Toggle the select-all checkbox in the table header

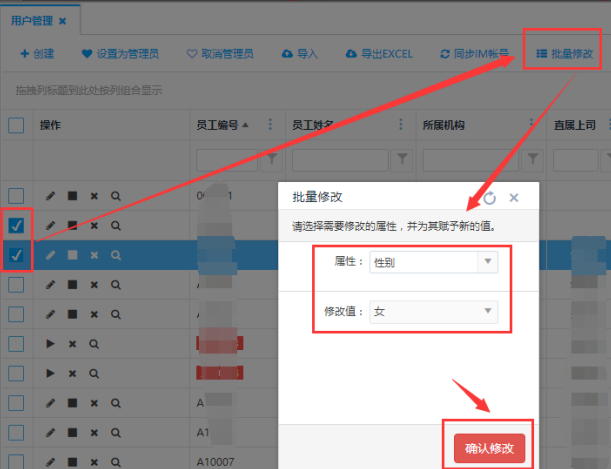(16, 125)
